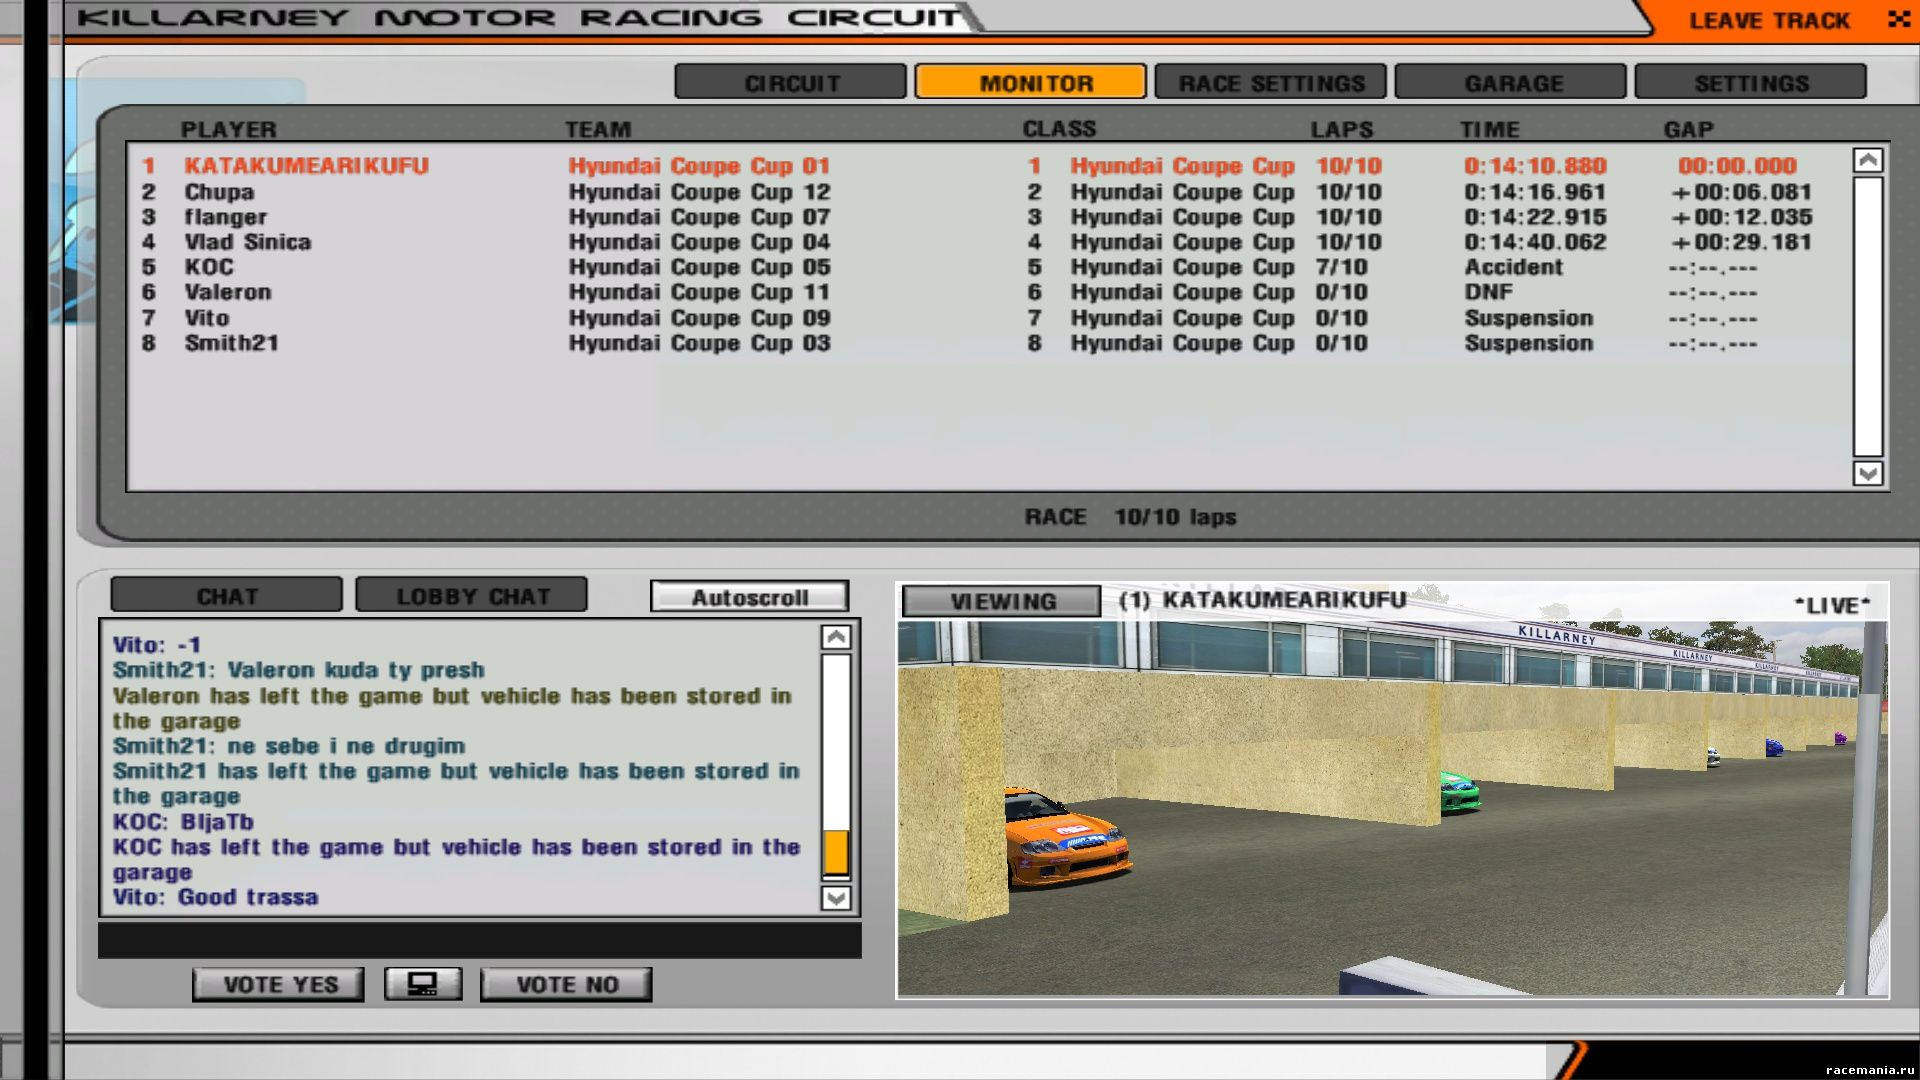Image resolution: width=1920 pixels, height=1080 pixels.
Task: Click Vote No button
Action: pos(566,984)
